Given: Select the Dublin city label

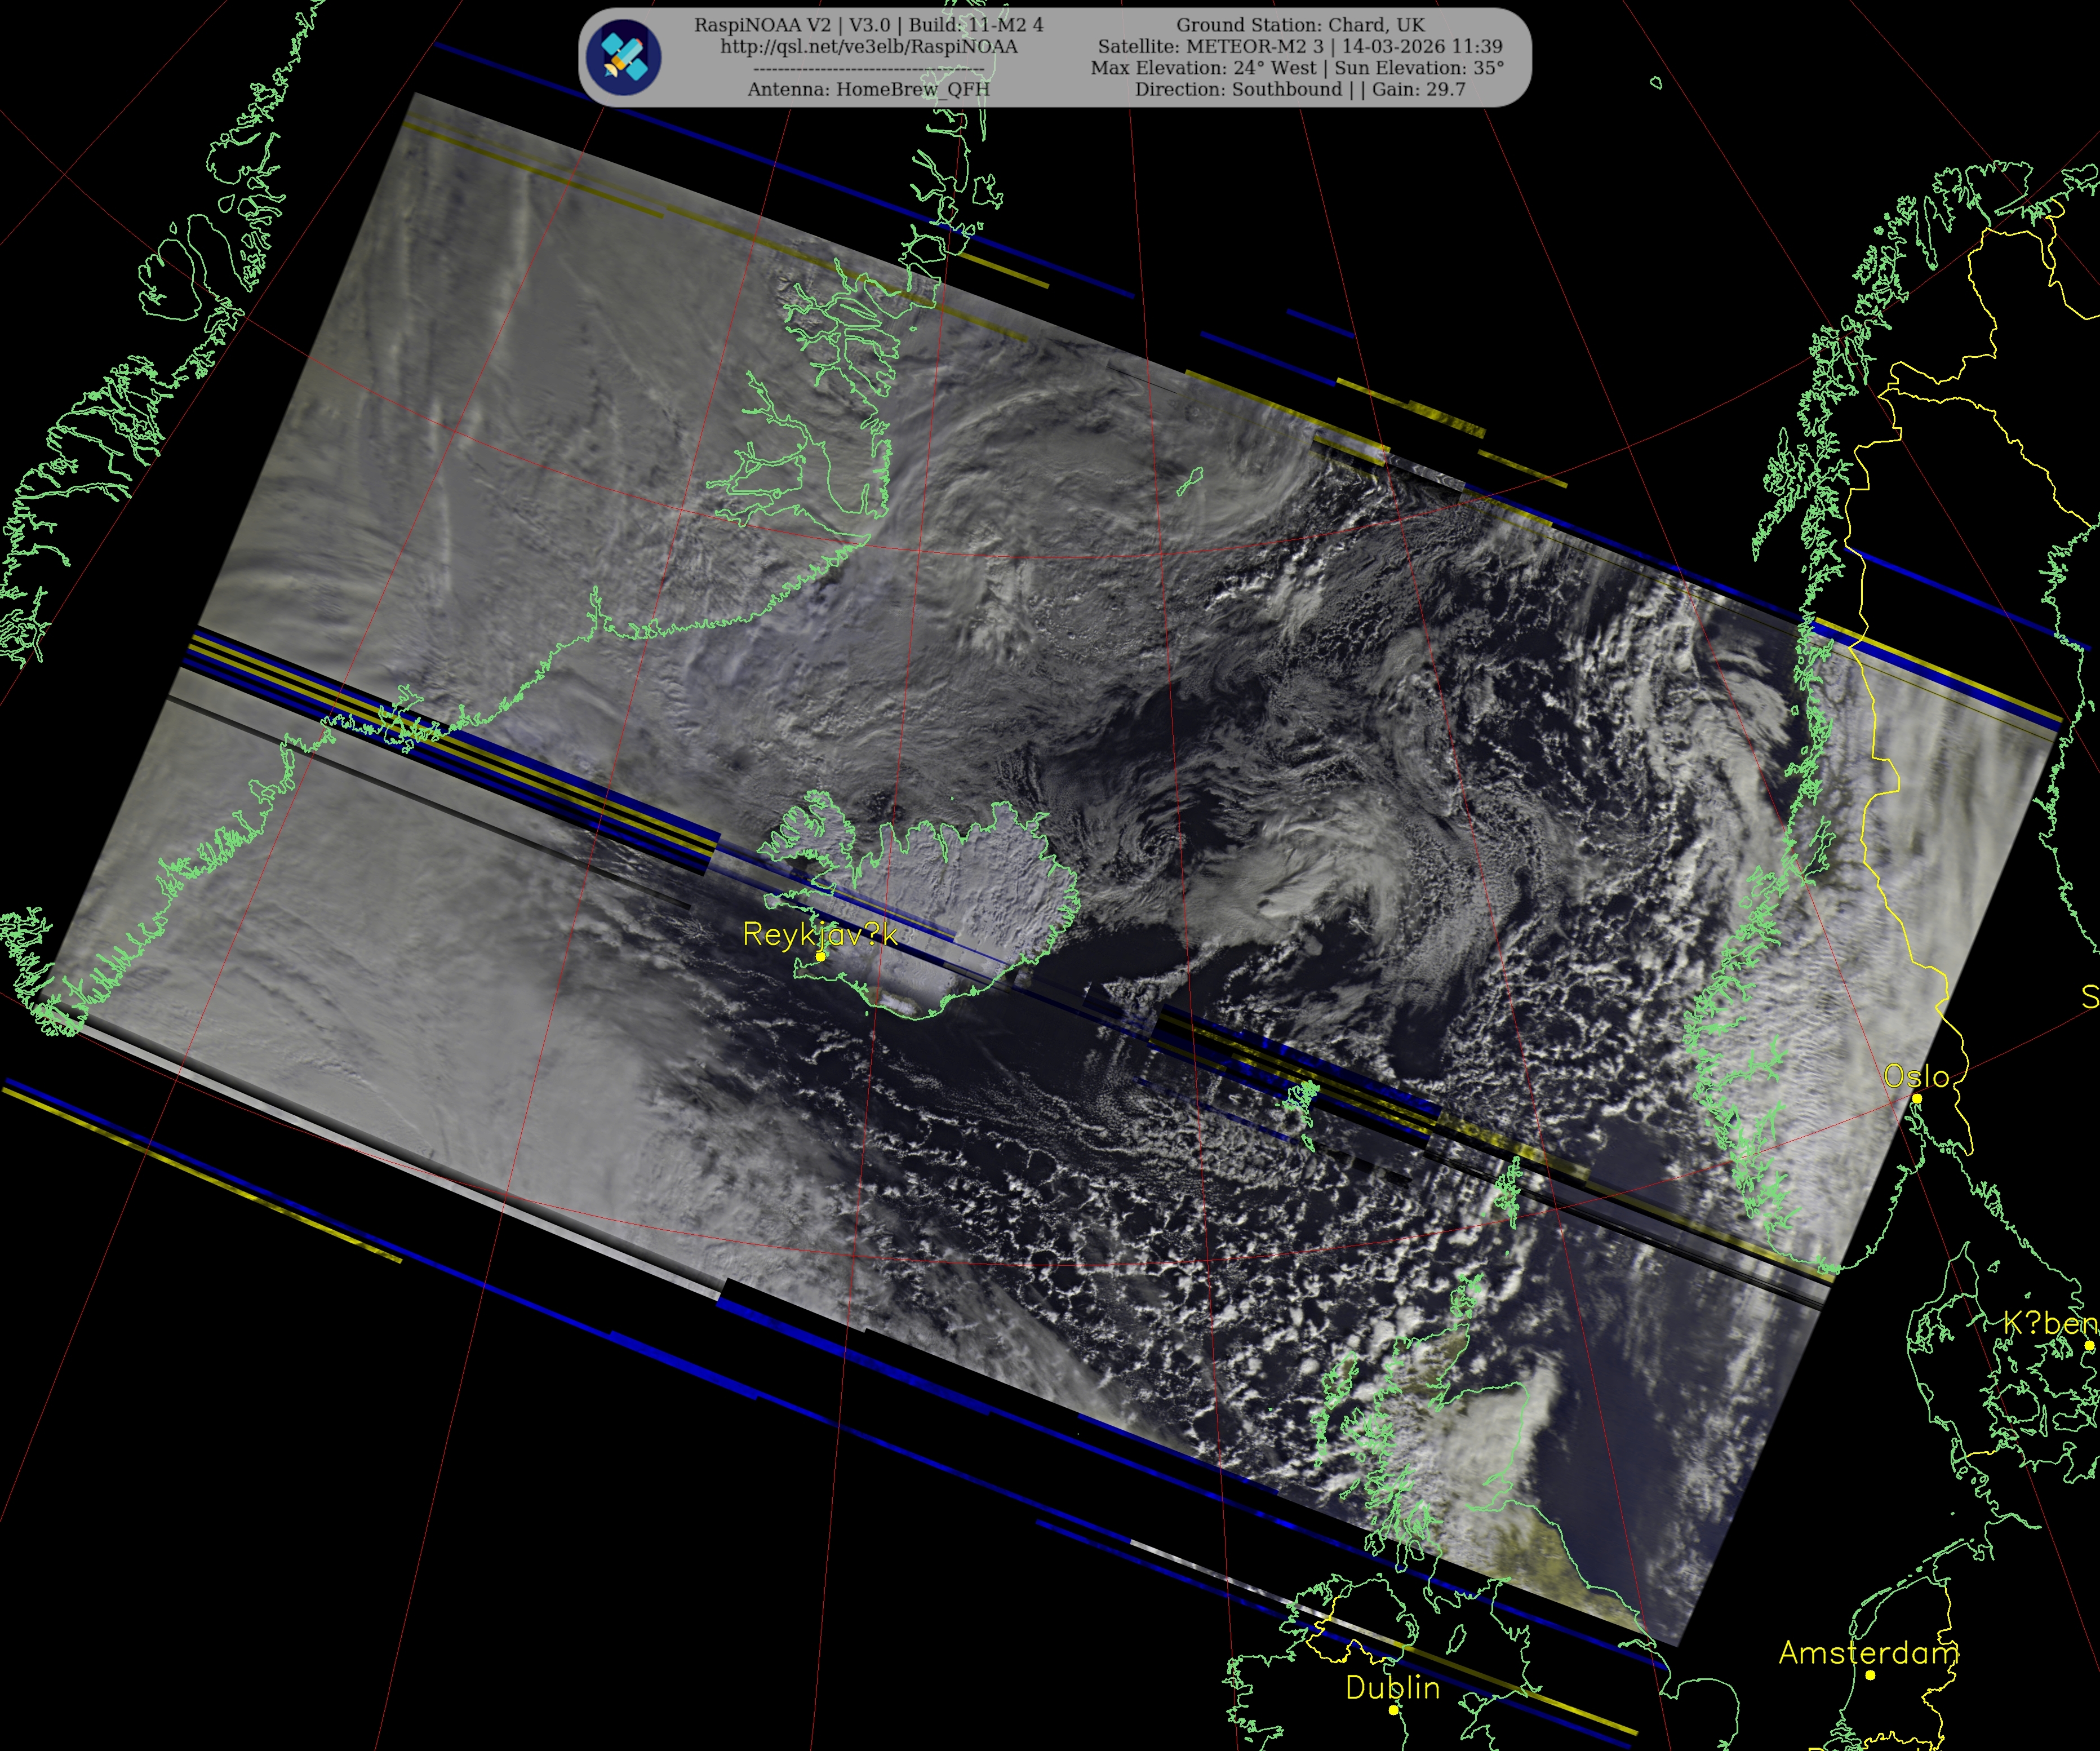Looking at the screenshot, I should pyautogui.click(x=1392, y=1688).
